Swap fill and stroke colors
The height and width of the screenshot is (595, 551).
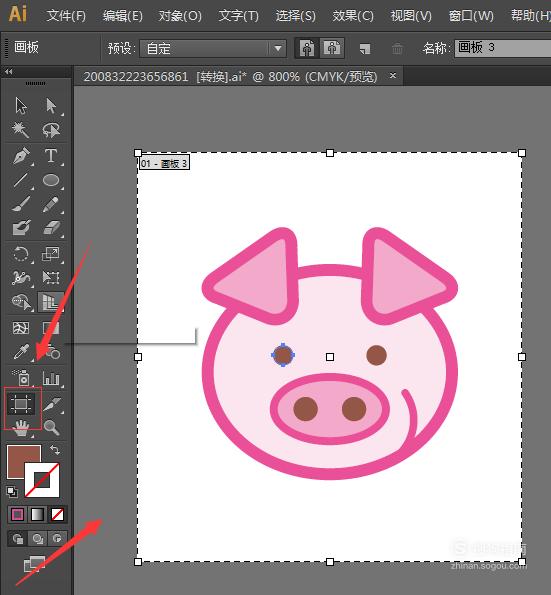[55, 450]
